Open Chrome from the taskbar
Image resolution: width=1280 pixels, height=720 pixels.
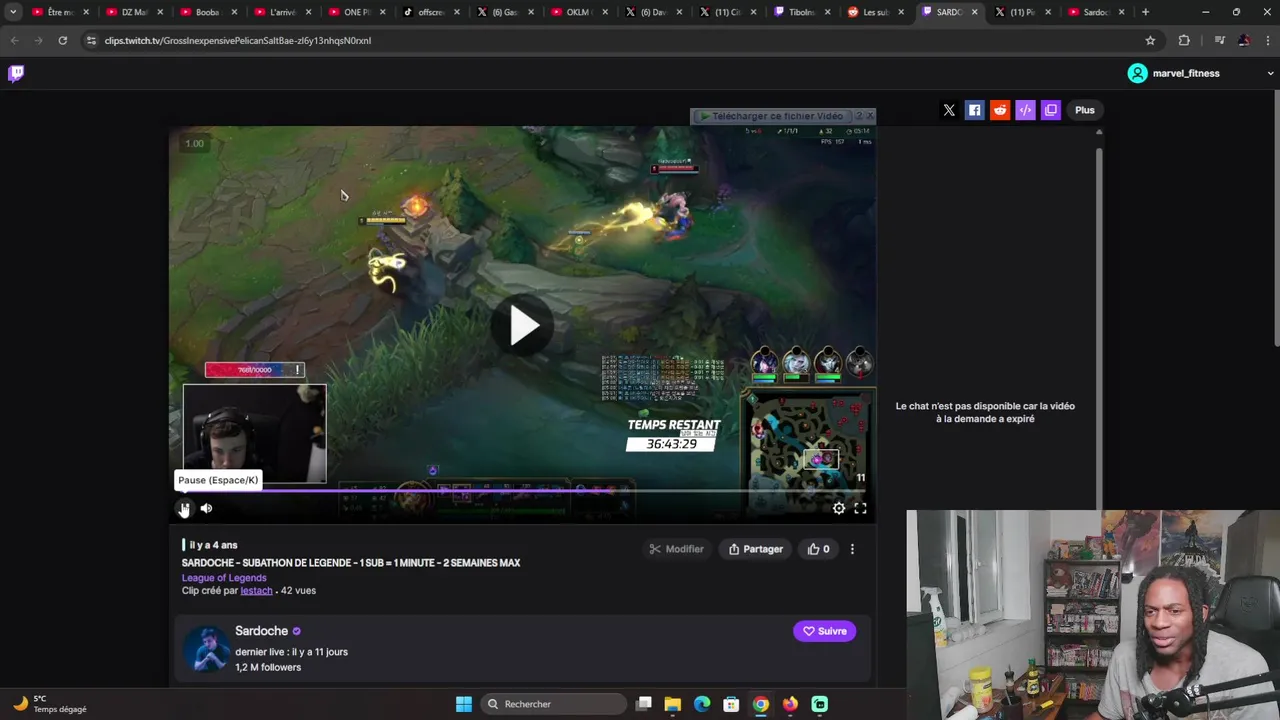pyautogui.click(x=761, y=704)
